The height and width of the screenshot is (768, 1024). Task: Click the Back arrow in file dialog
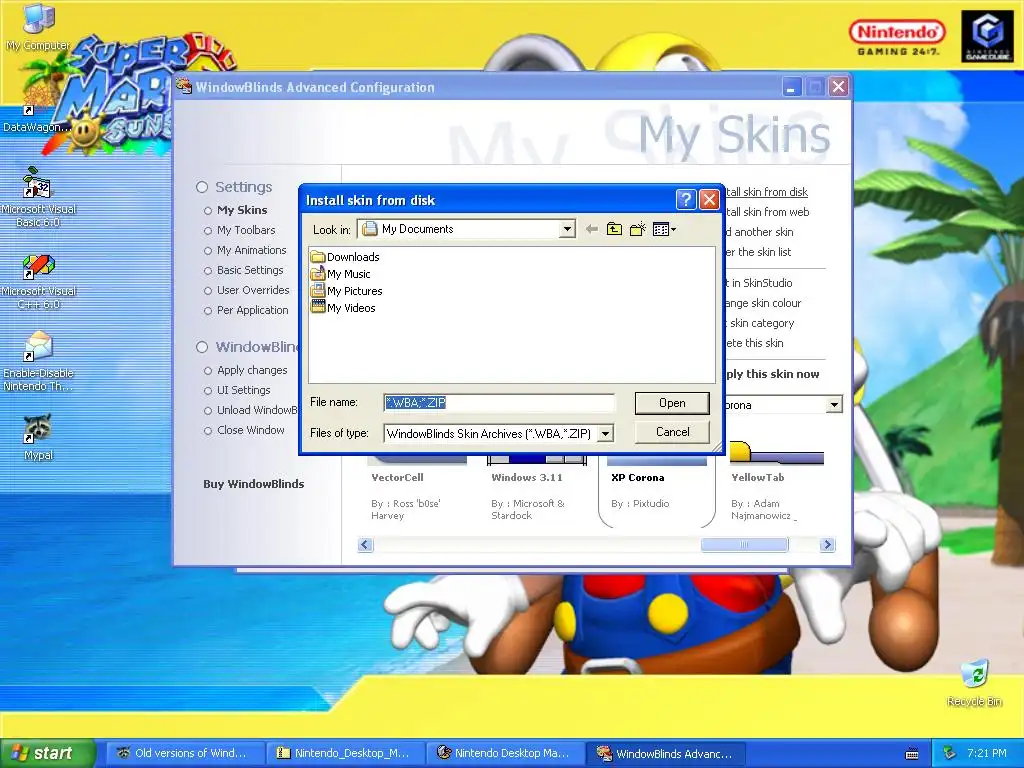pyautogui.click(x=592, y=229)
